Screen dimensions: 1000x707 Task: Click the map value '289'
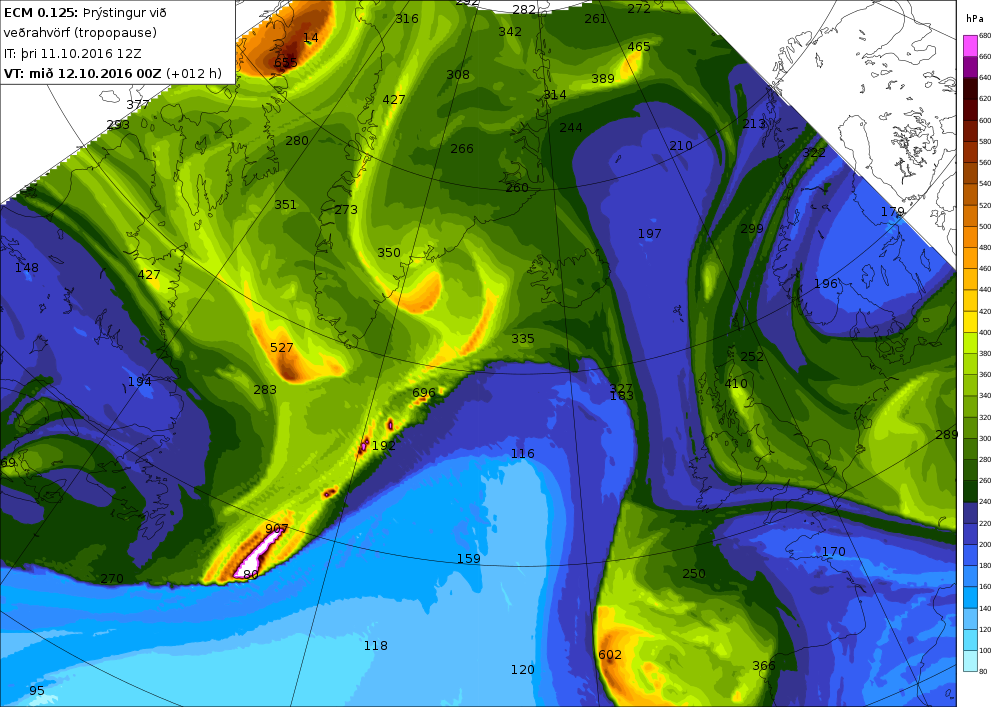pos(947,434)
